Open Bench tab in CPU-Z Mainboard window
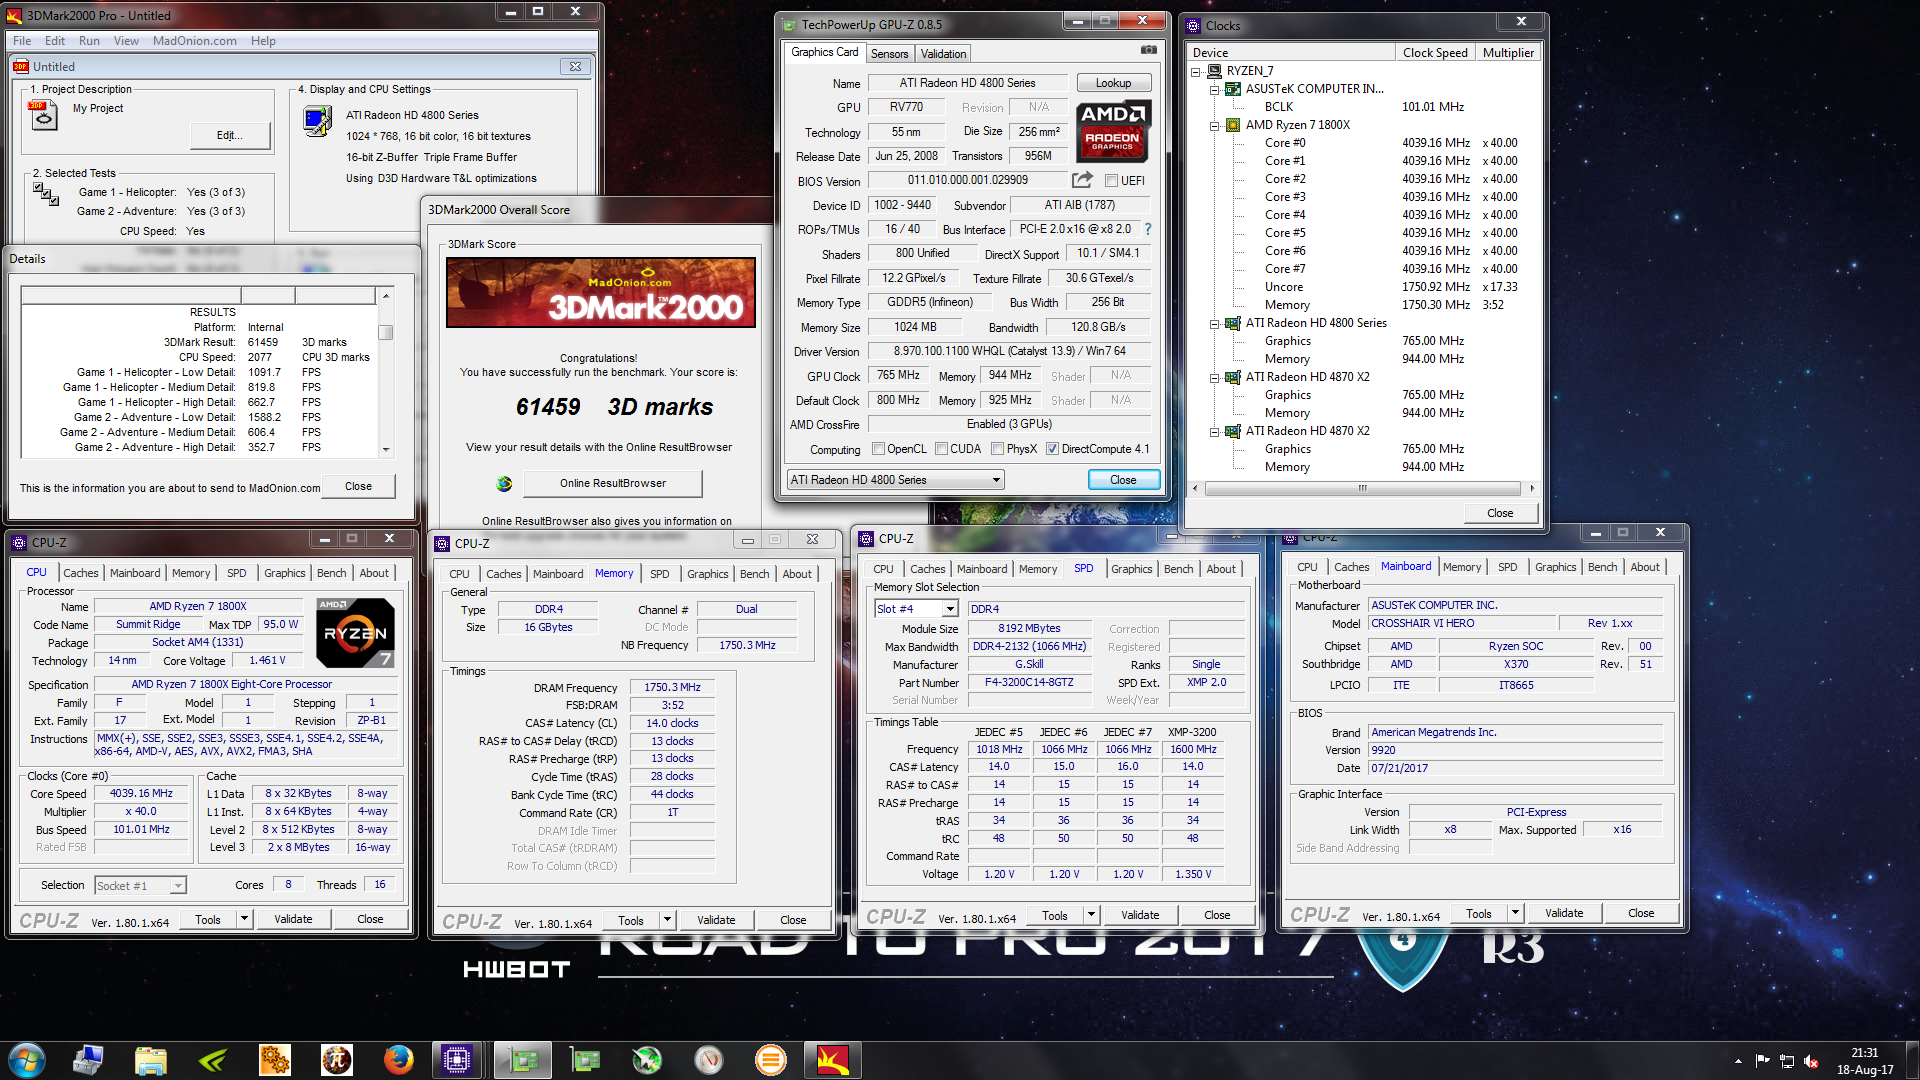 click(x=1602, y=567)
